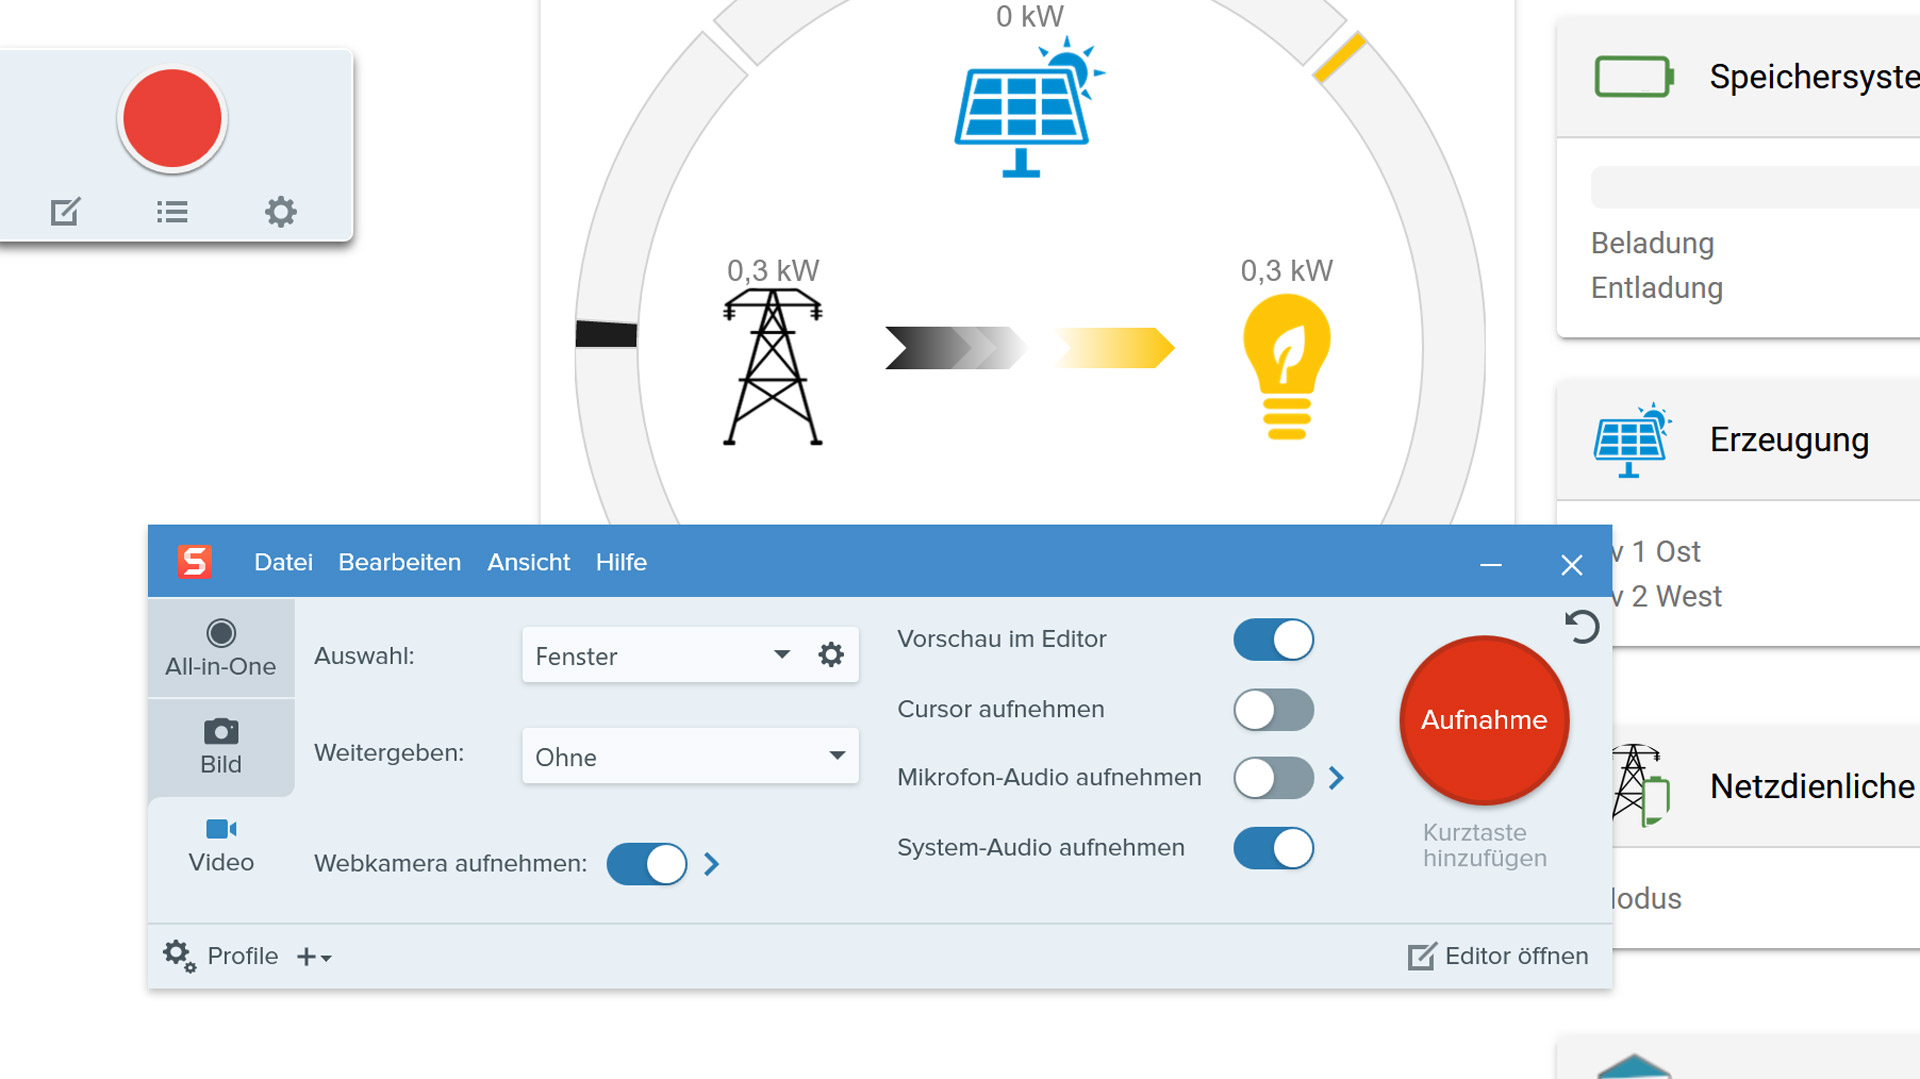Image resolution: width=1920 pixels, height=1079 pixels.
Task: Turn off System-Audio aufnehmen switch
Action: 1273,848
